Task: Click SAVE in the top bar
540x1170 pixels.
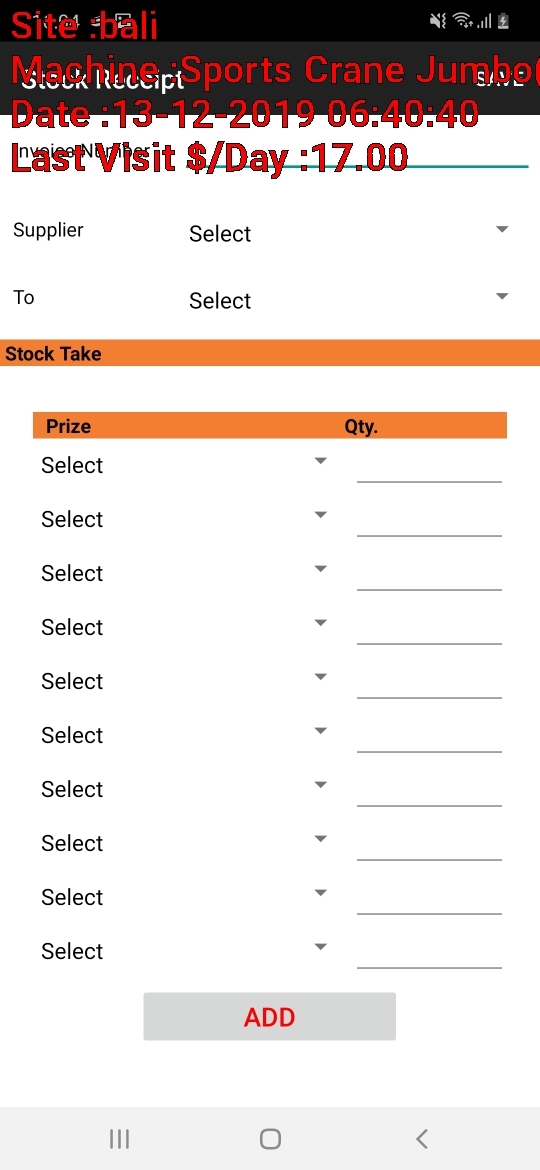Action: coord(500,80)
